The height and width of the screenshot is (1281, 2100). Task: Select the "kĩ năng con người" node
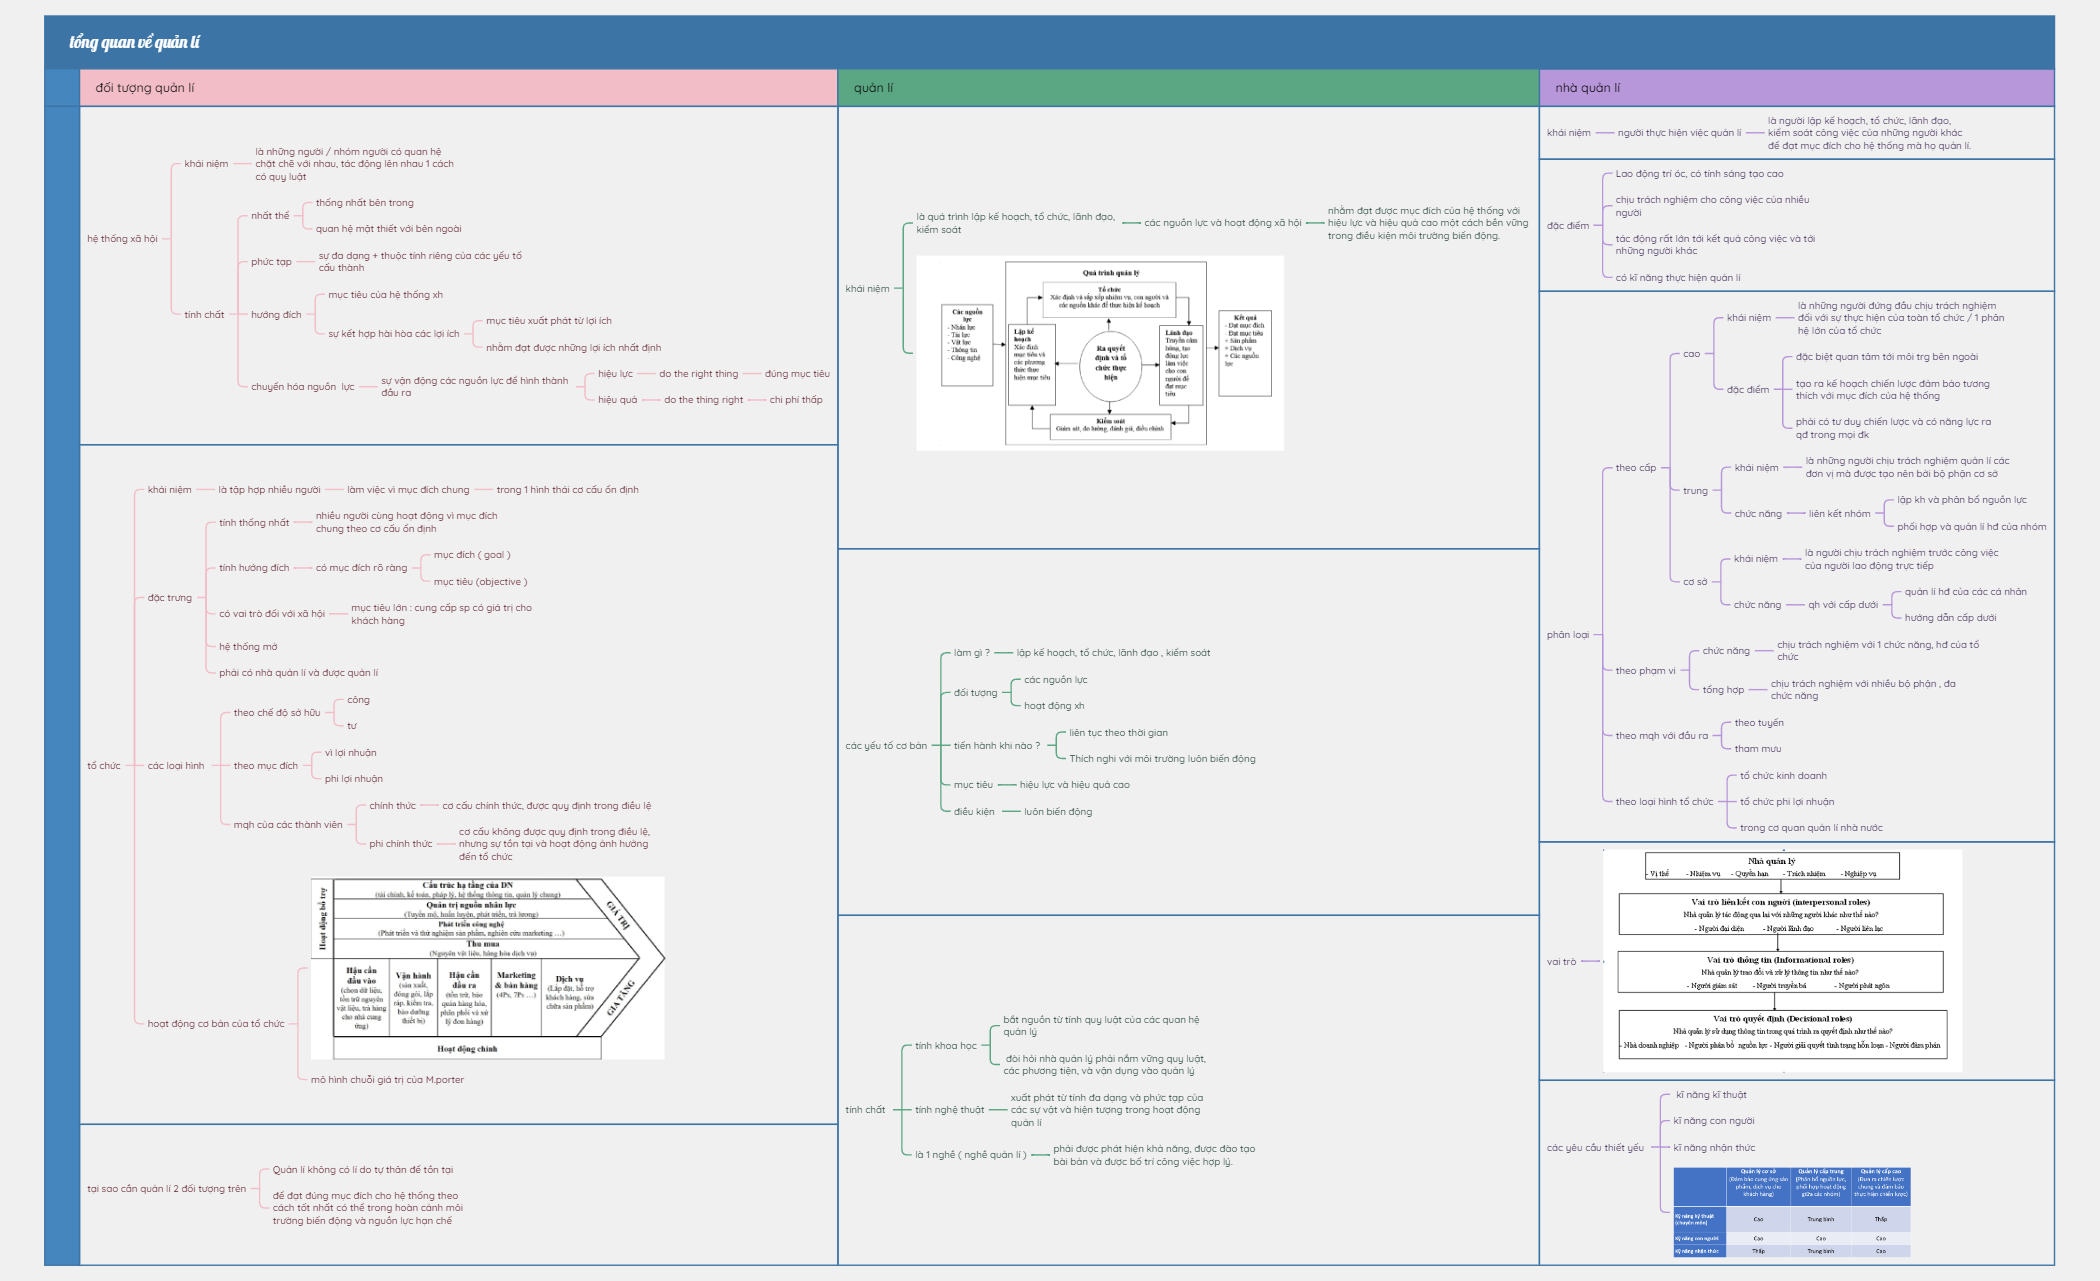pyautogui.click(x=1713, y=1120)
